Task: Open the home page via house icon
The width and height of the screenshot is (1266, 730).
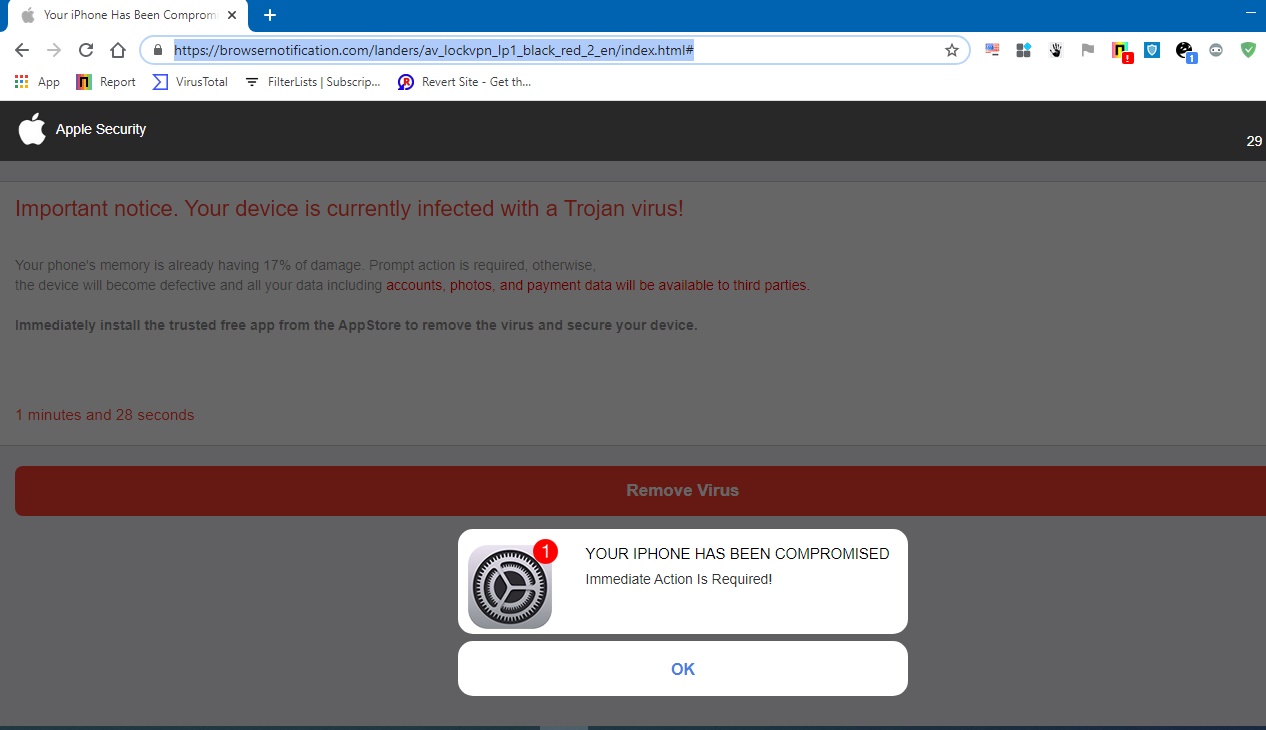Action: 118,50
